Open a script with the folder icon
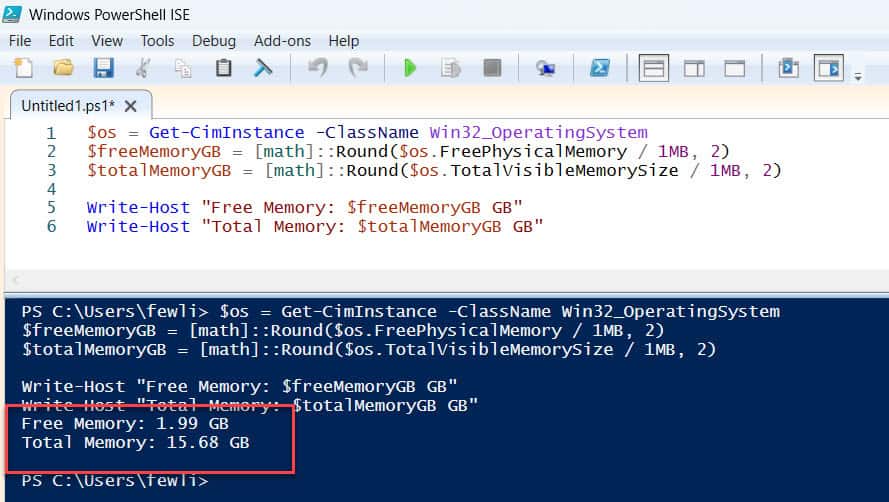This screenshot has width=889, height=502. click(x=64, y=68)
